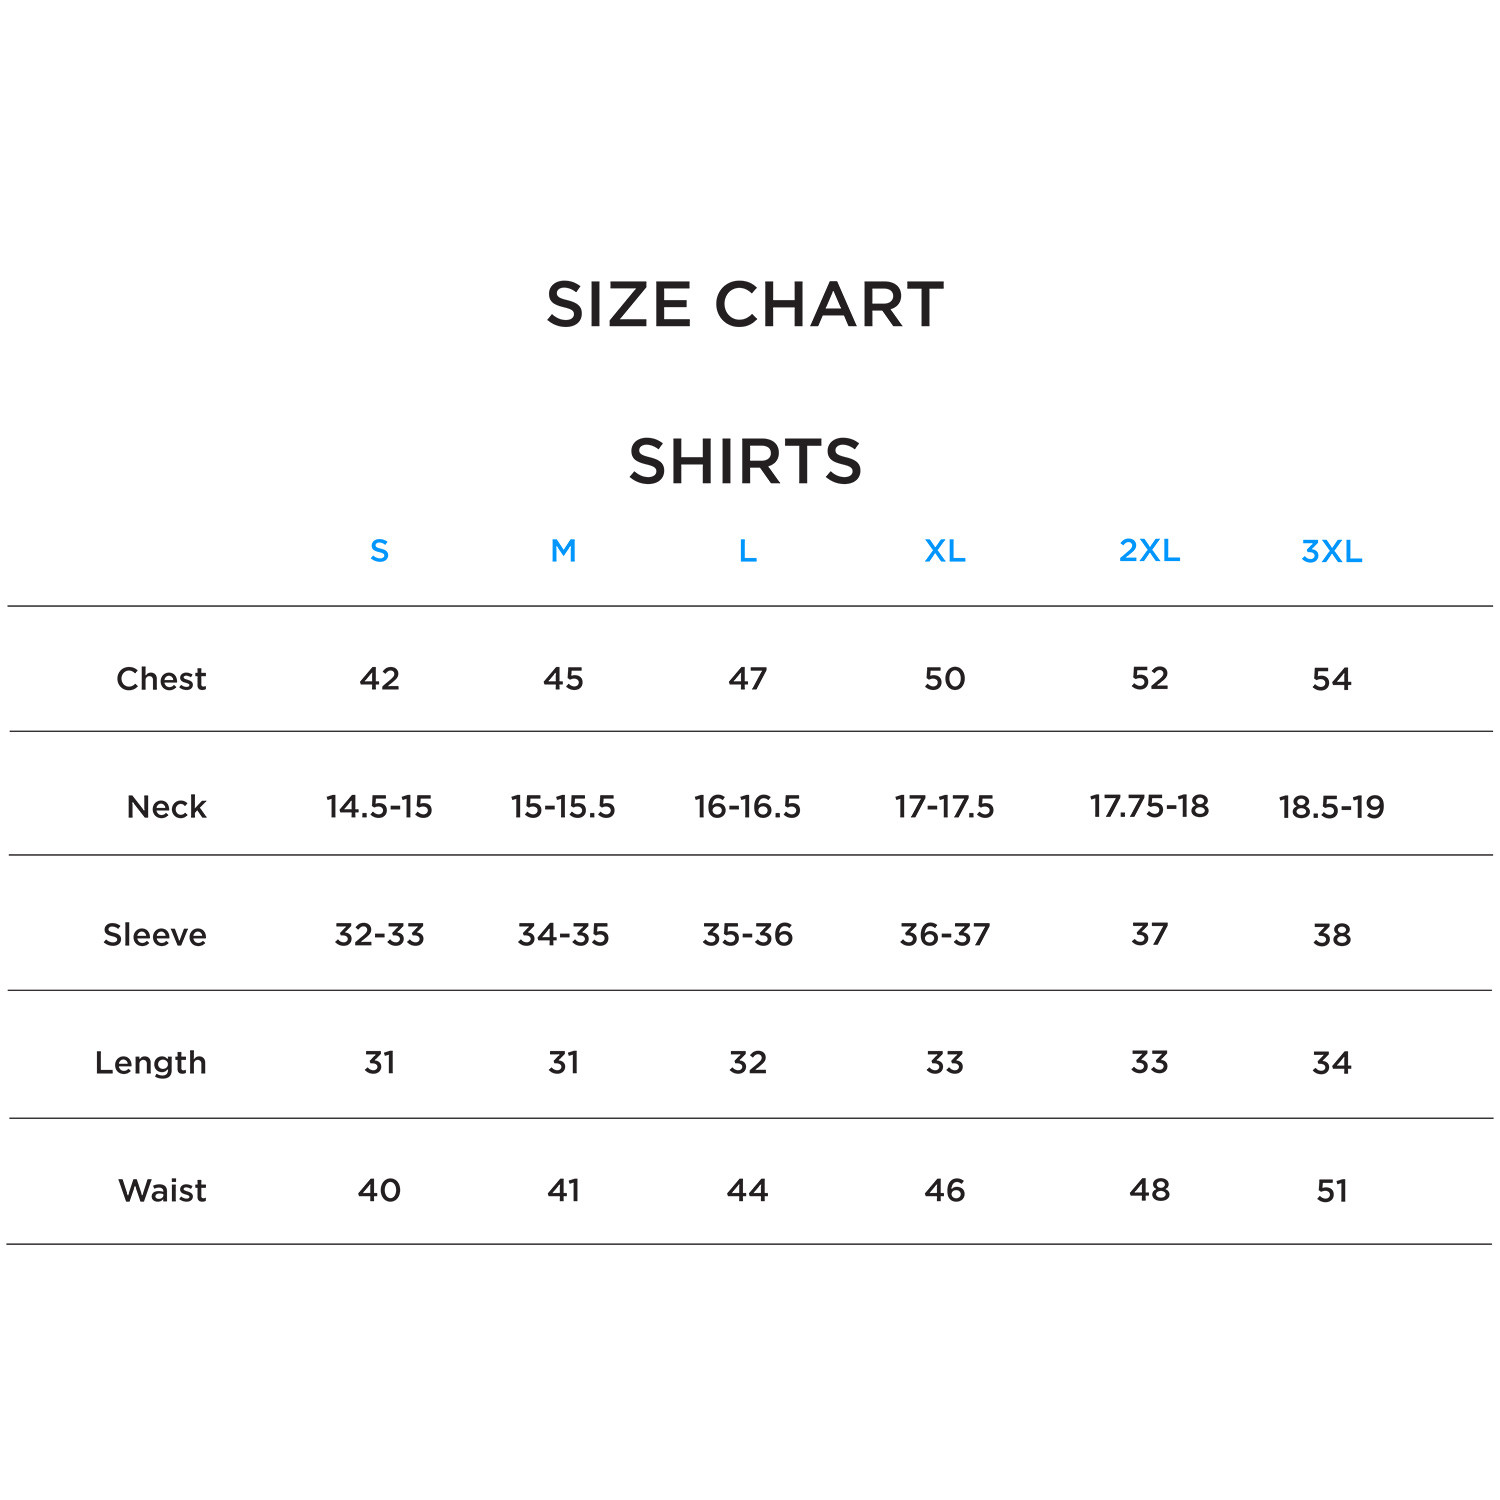Click the Waist row label

point(162,1191)
